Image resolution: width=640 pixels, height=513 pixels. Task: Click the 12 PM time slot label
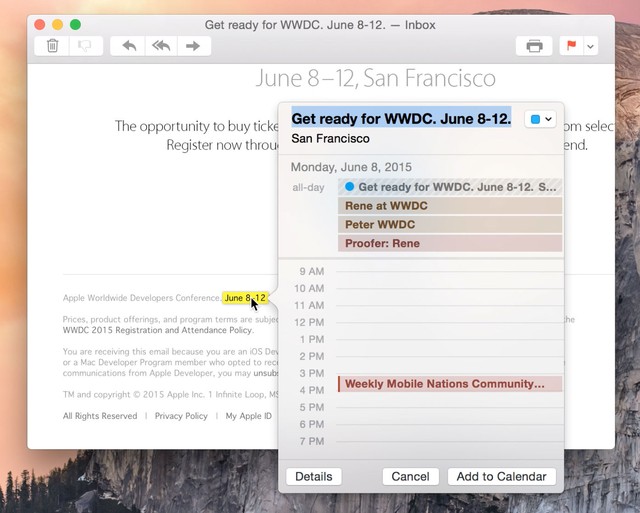click(x=309, y=322)
